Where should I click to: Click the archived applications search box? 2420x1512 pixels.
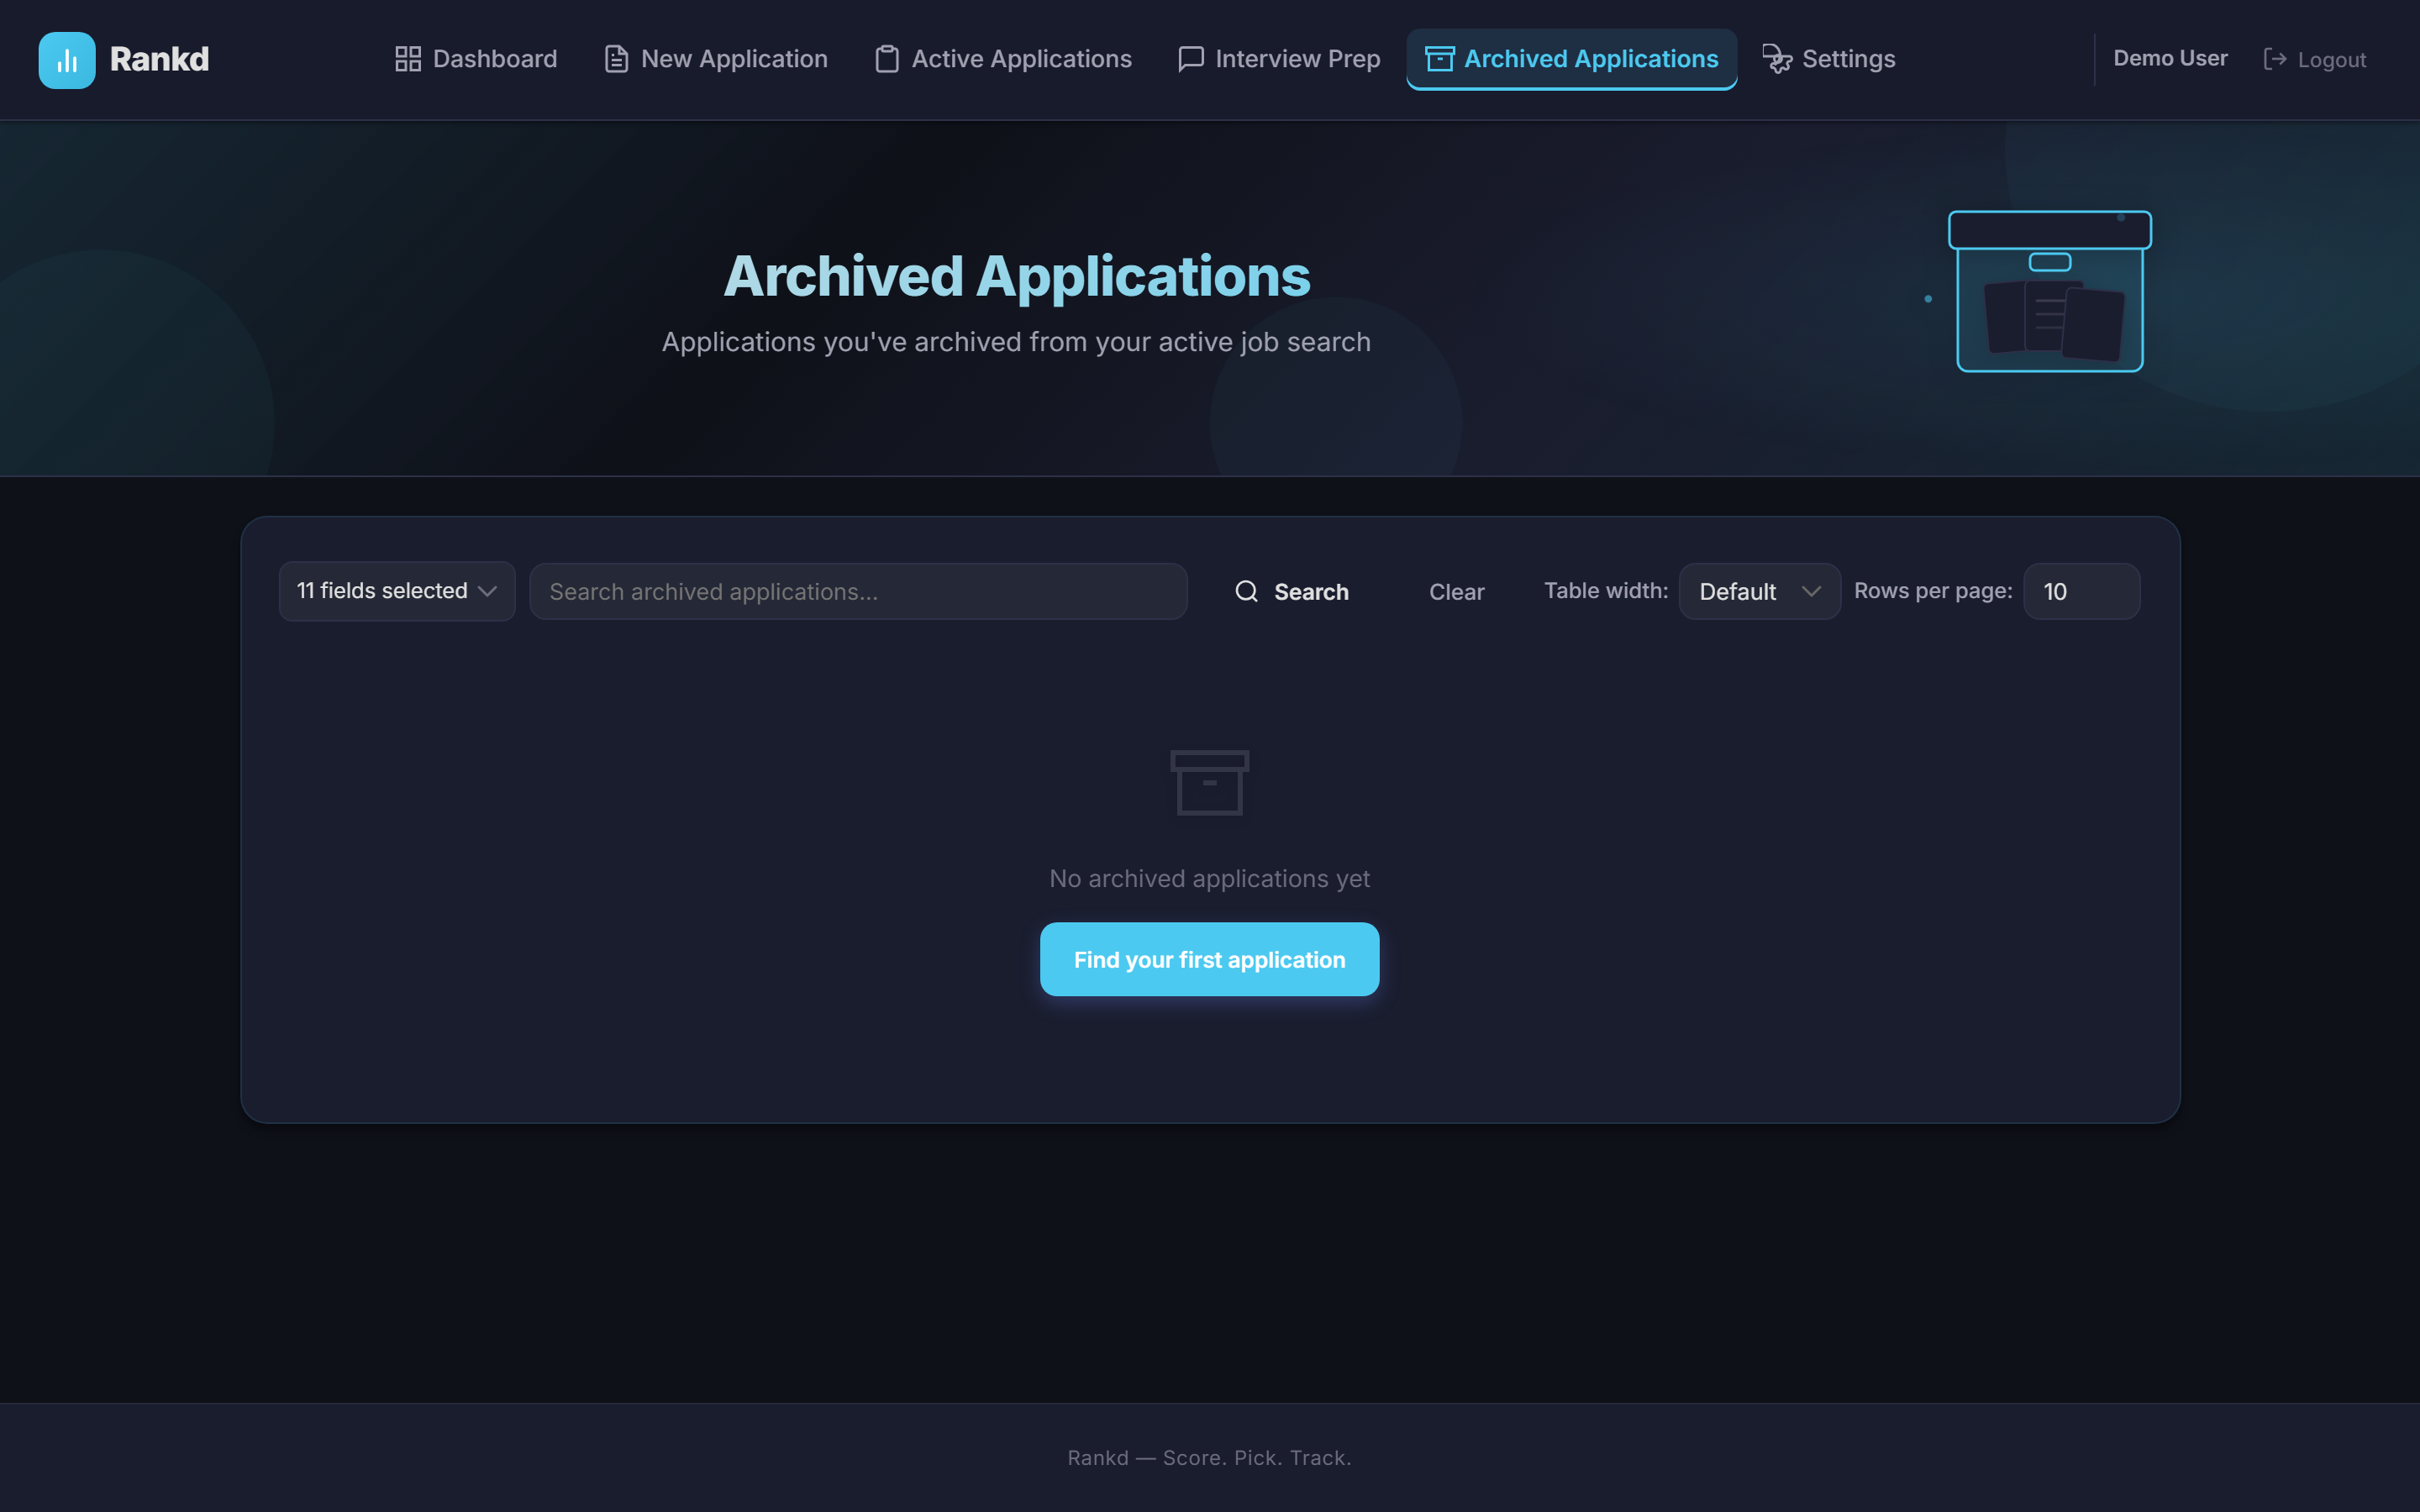click(x=857, y=591)
